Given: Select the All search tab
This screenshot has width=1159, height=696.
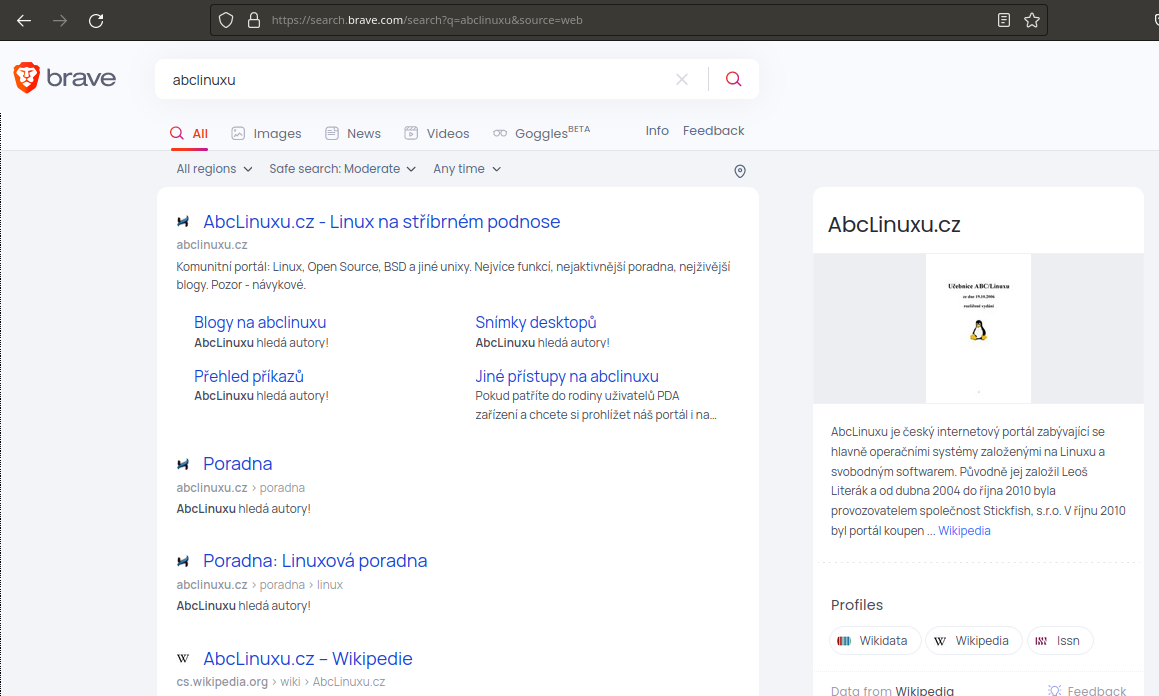Looking at the screenshot, I should 189,134.
